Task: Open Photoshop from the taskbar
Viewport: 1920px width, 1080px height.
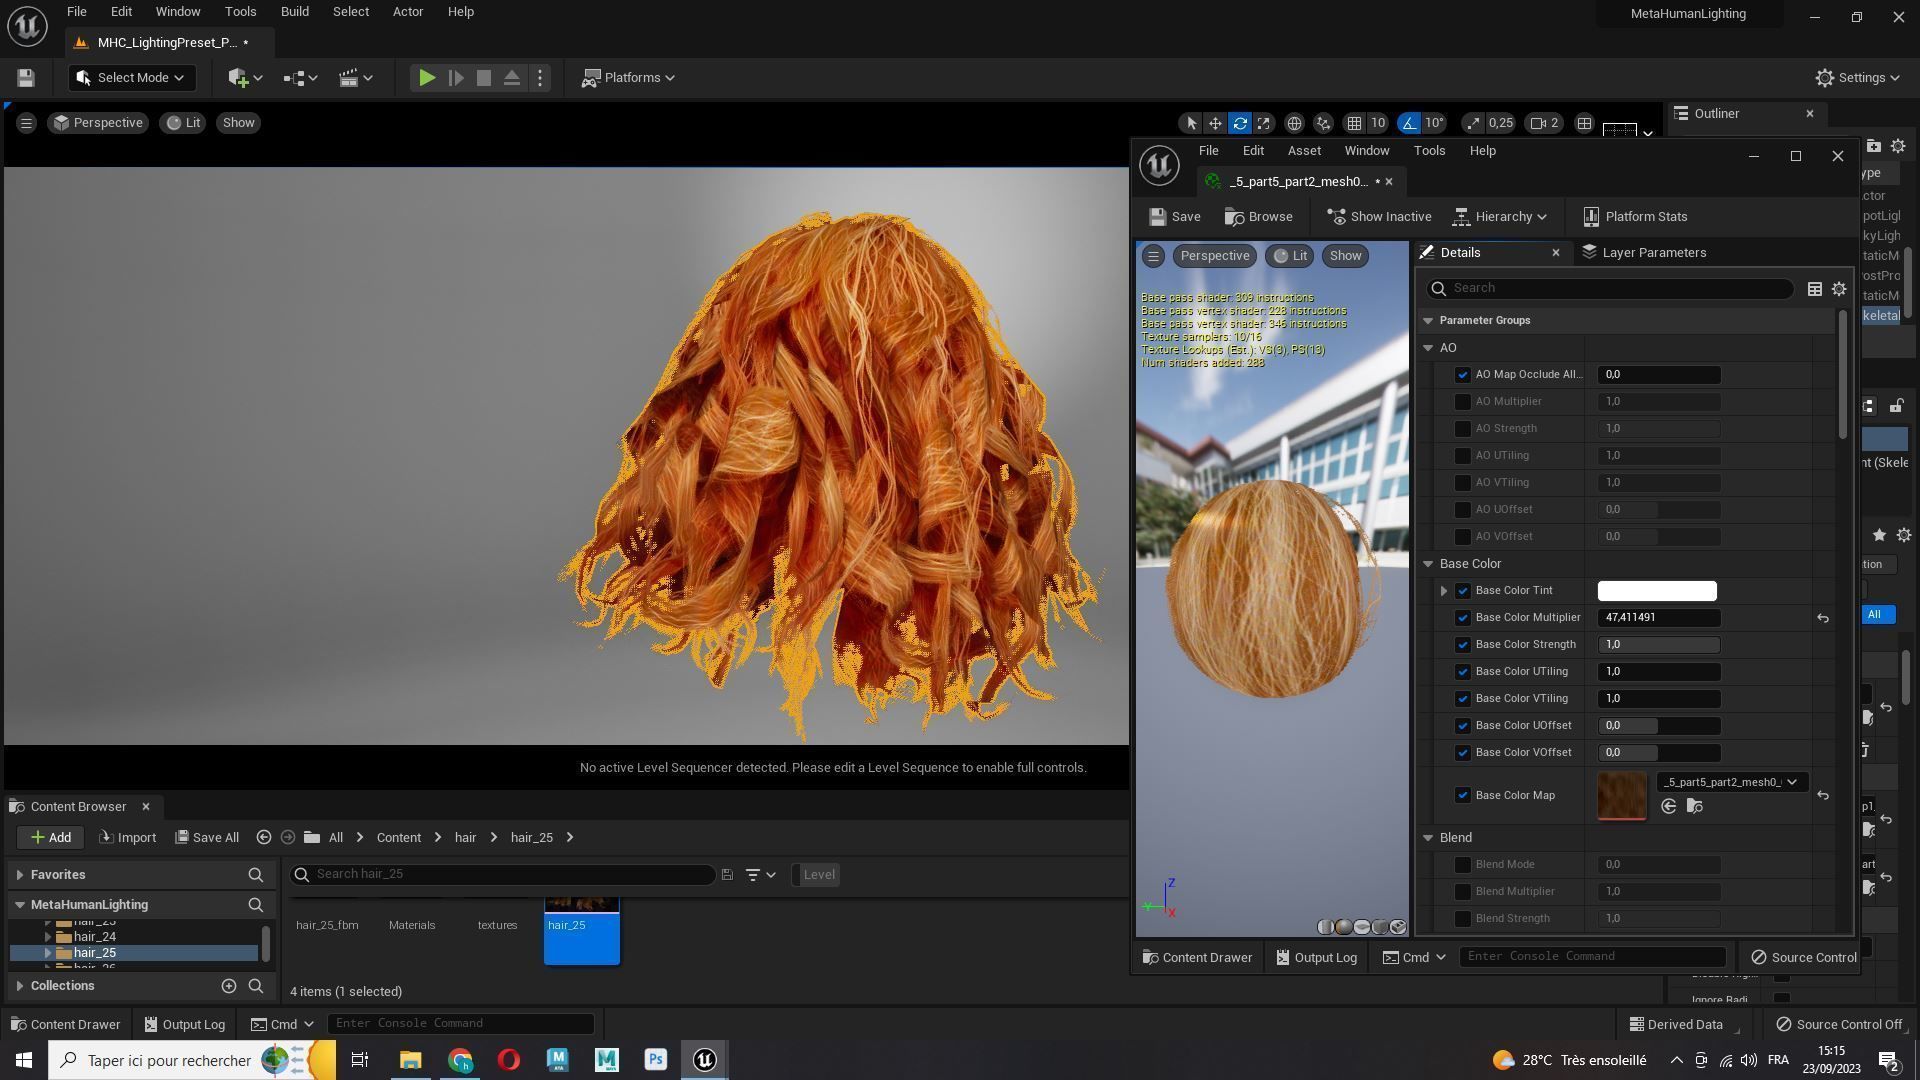Action: point(656,1060)
